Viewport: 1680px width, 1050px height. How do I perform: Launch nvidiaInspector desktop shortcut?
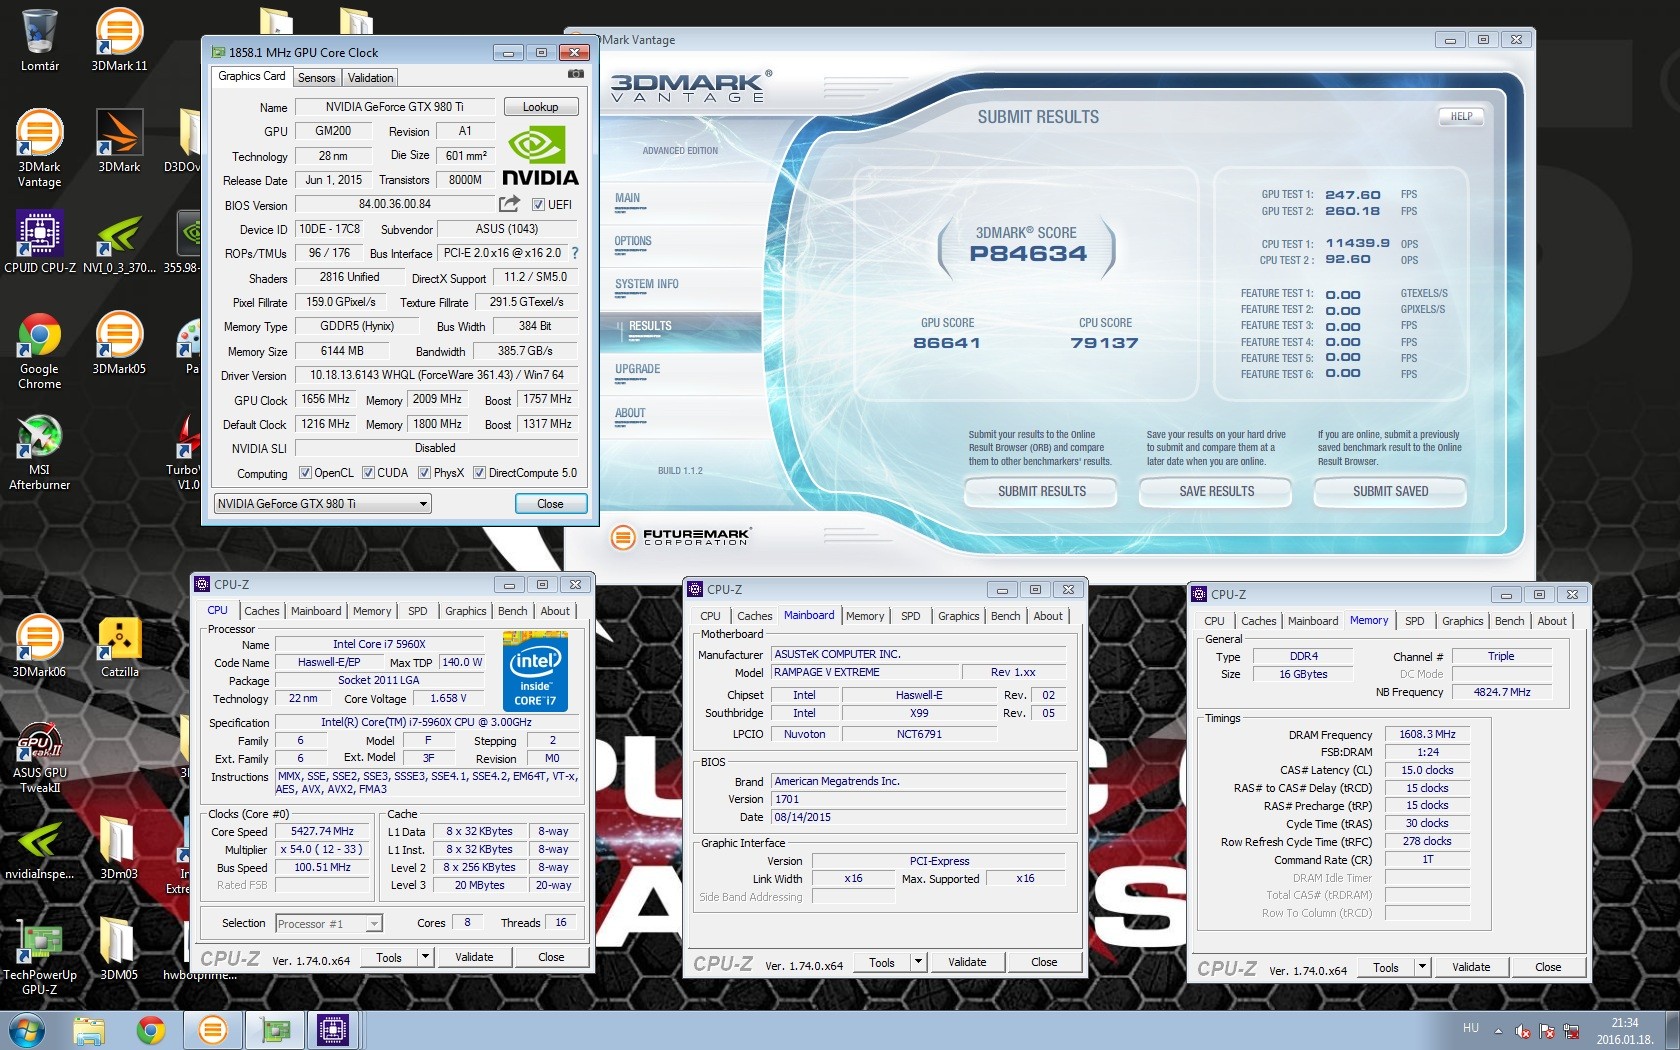point(39,848)
